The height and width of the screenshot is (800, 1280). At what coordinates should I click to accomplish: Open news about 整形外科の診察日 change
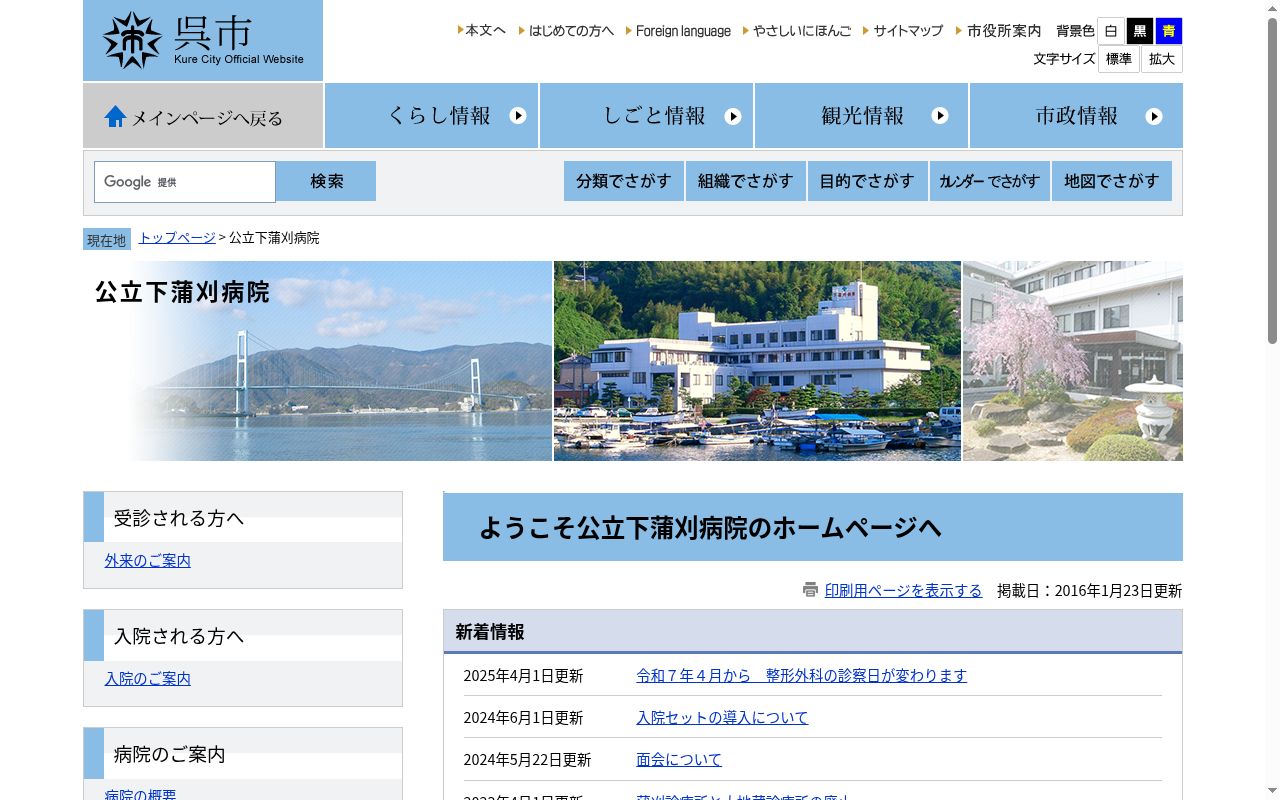802,676
